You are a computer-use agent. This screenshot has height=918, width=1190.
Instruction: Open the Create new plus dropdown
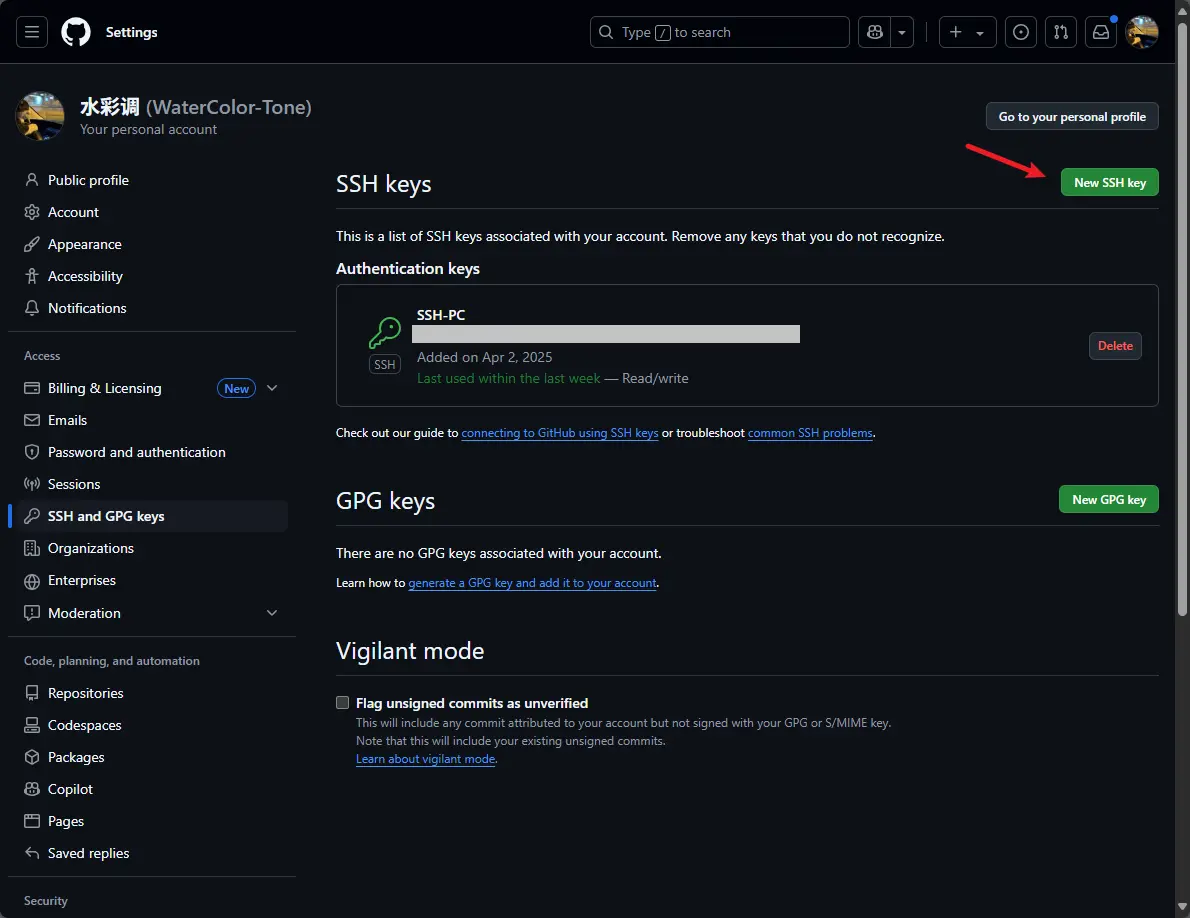967,32
